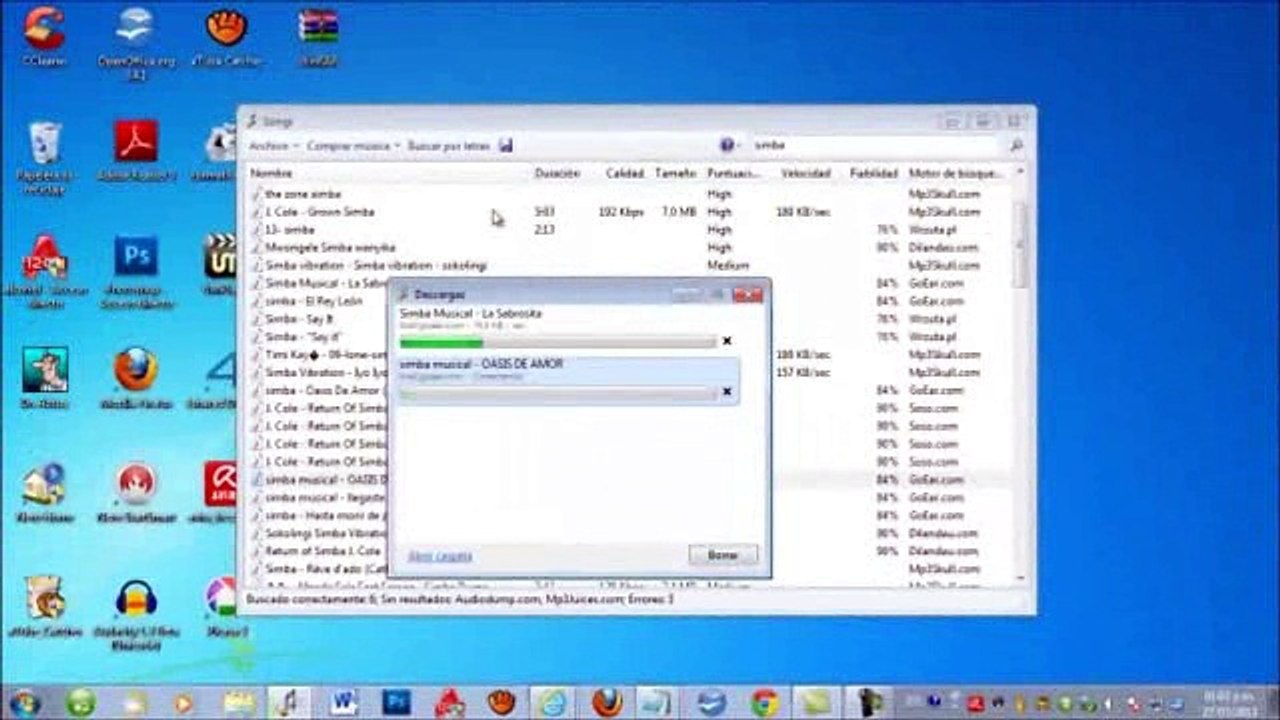Viewport: 1280px width, 720px height.
Task: Select the result 'Return of Simba J. Cole'
Action: tap(323, 551)
